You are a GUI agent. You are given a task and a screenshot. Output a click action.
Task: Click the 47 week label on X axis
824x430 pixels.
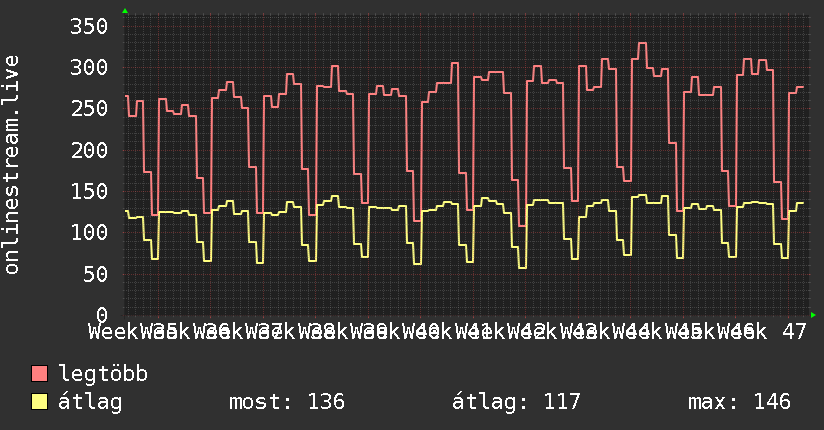pyautogui.click(x=794, y=332)
